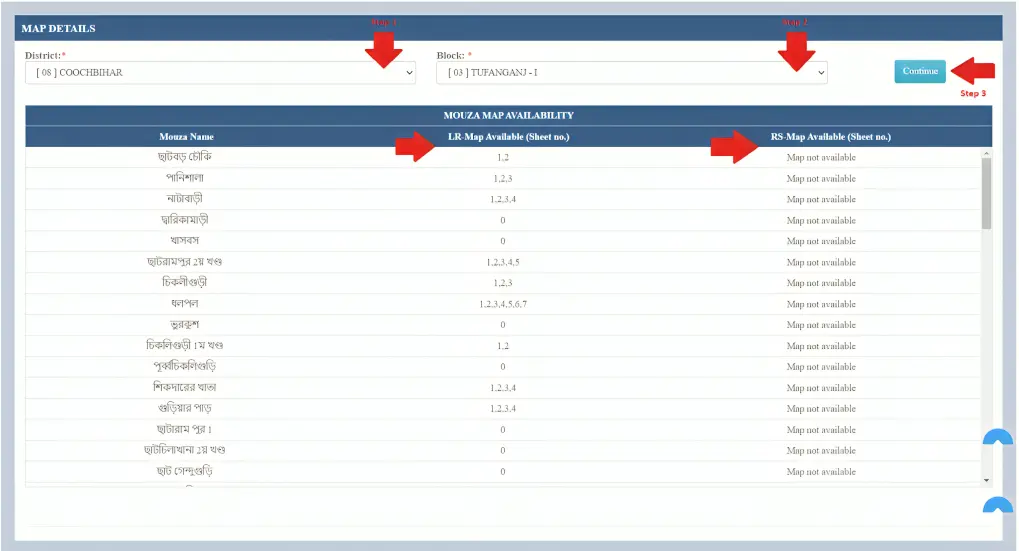Click LR sheet value '0' in খাসবস row
Screen dimensions: 1019x551
(x=502, y=241)
